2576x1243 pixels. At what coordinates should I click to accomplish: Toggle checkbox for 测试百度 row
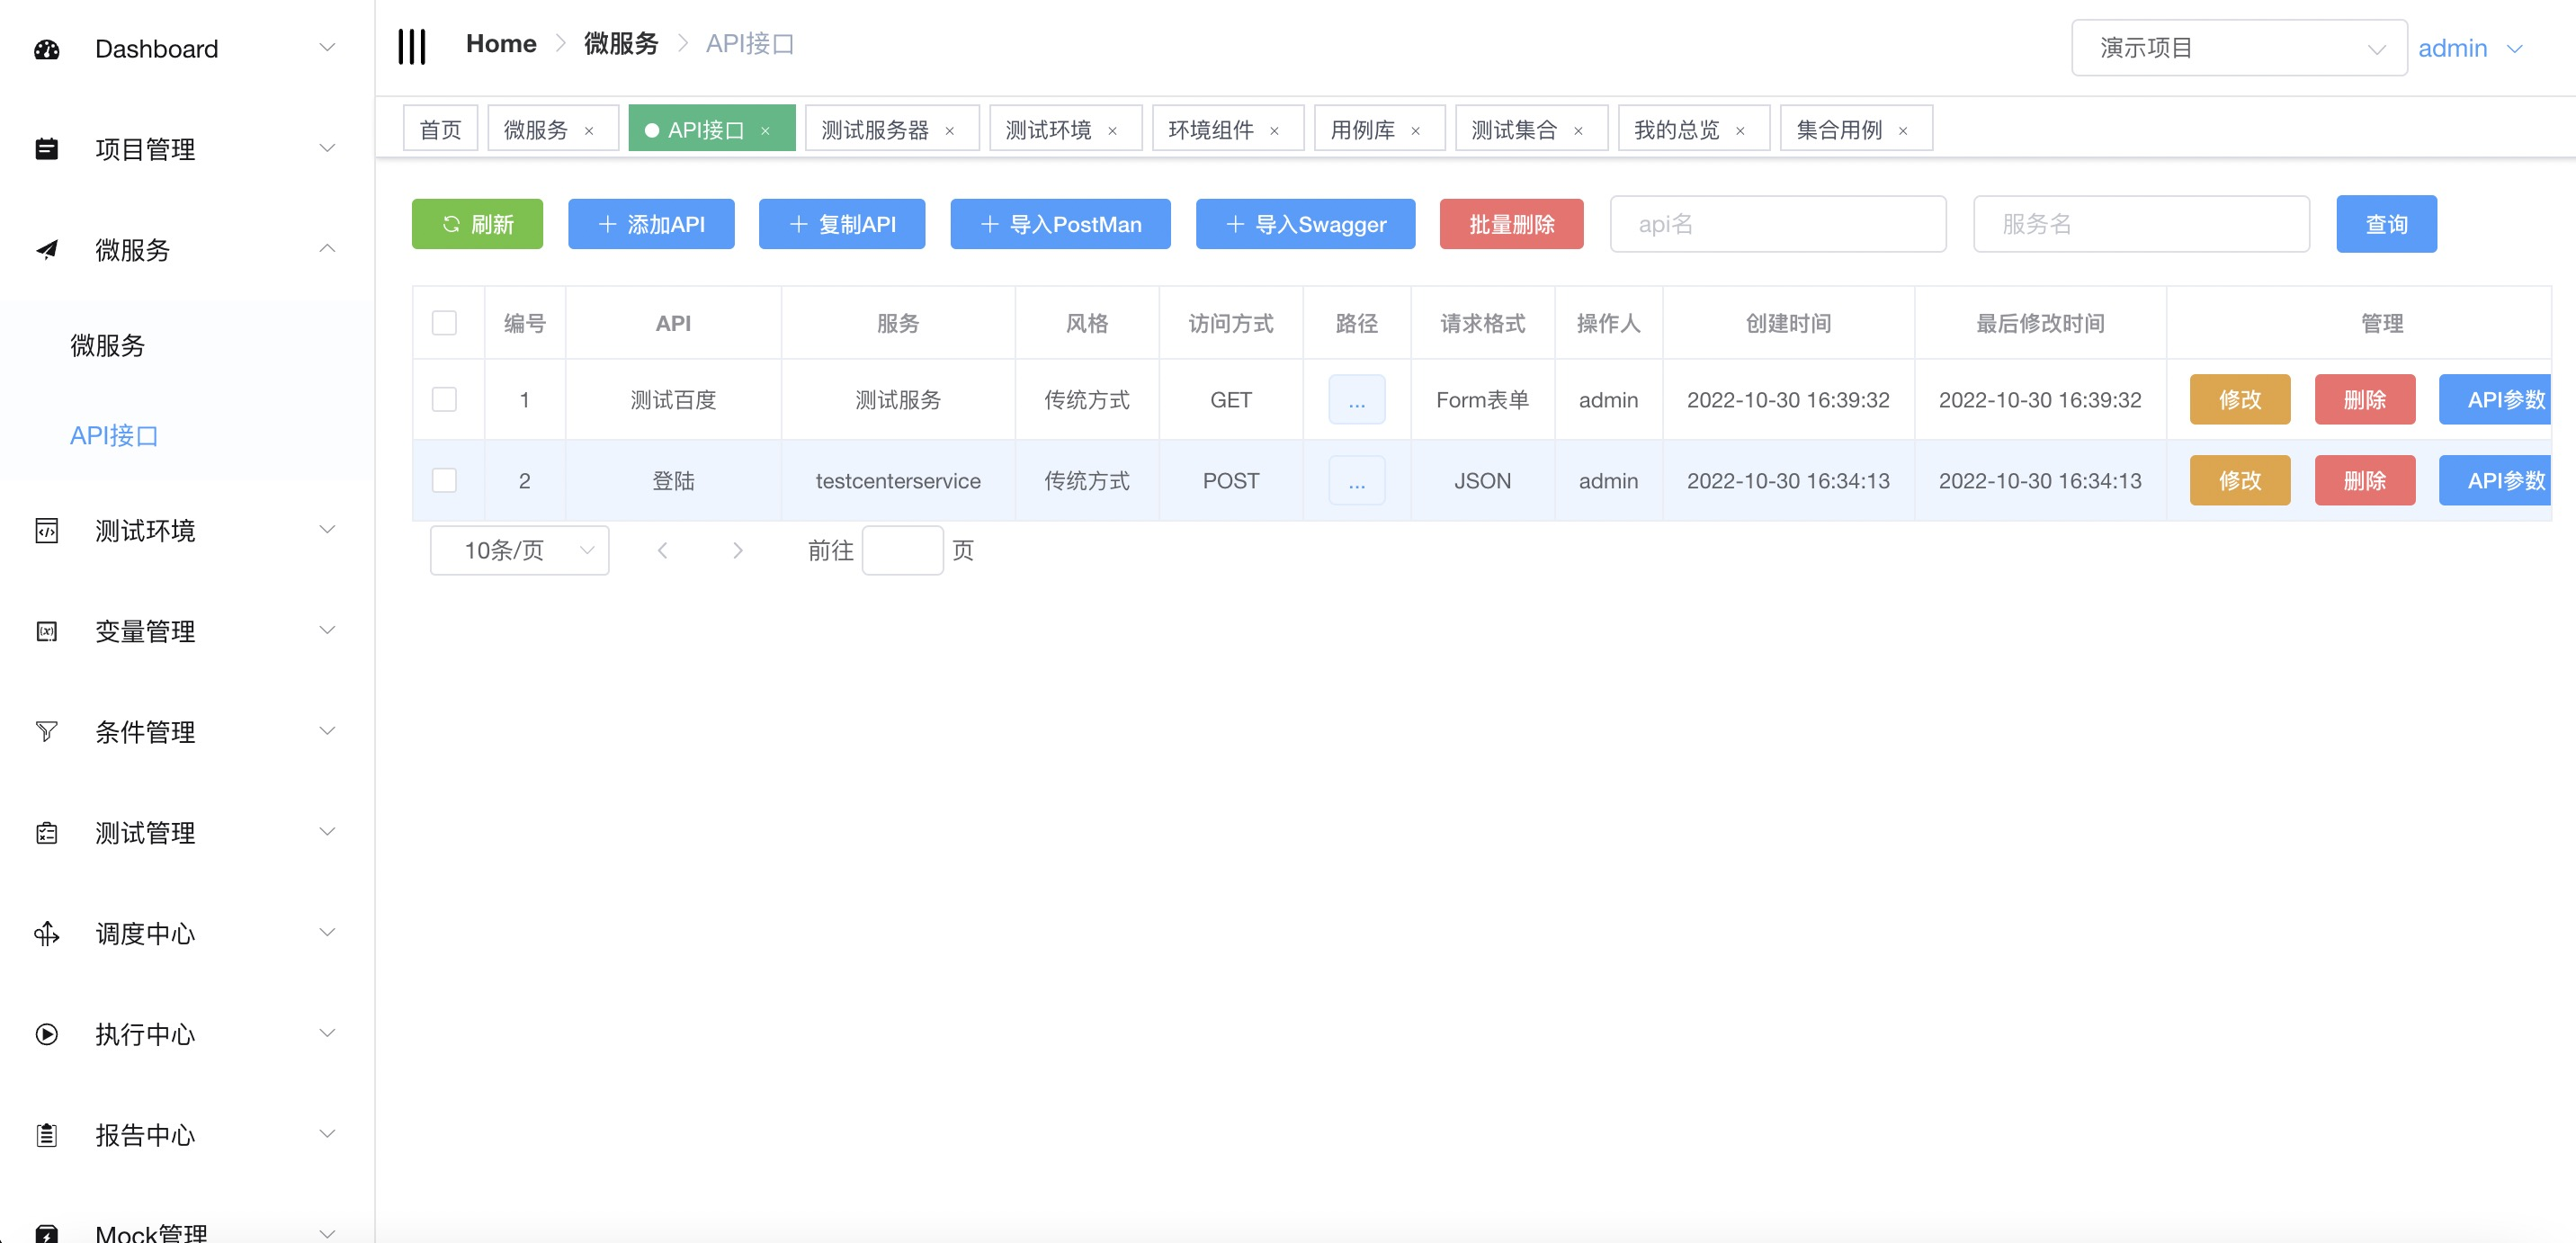(443, 398)
